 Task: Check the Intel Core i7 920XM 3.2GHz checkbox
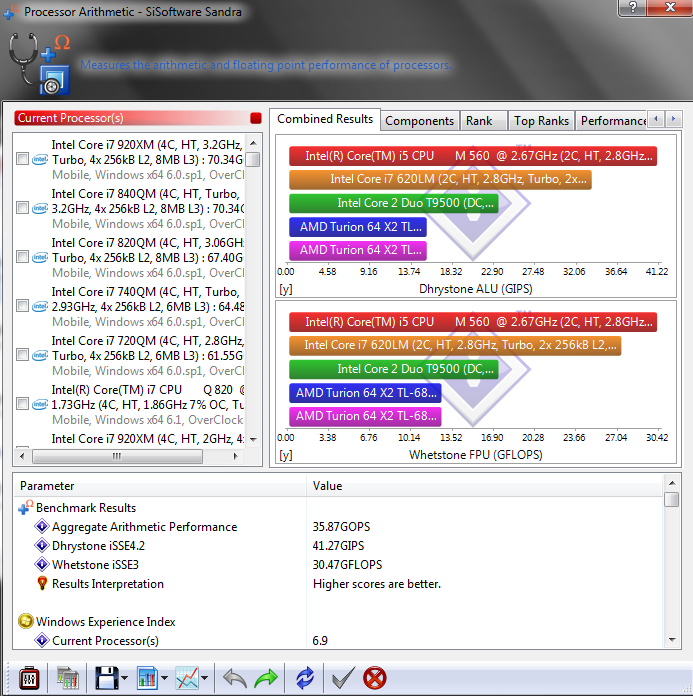pyautogui.click(x=22, y=159)
